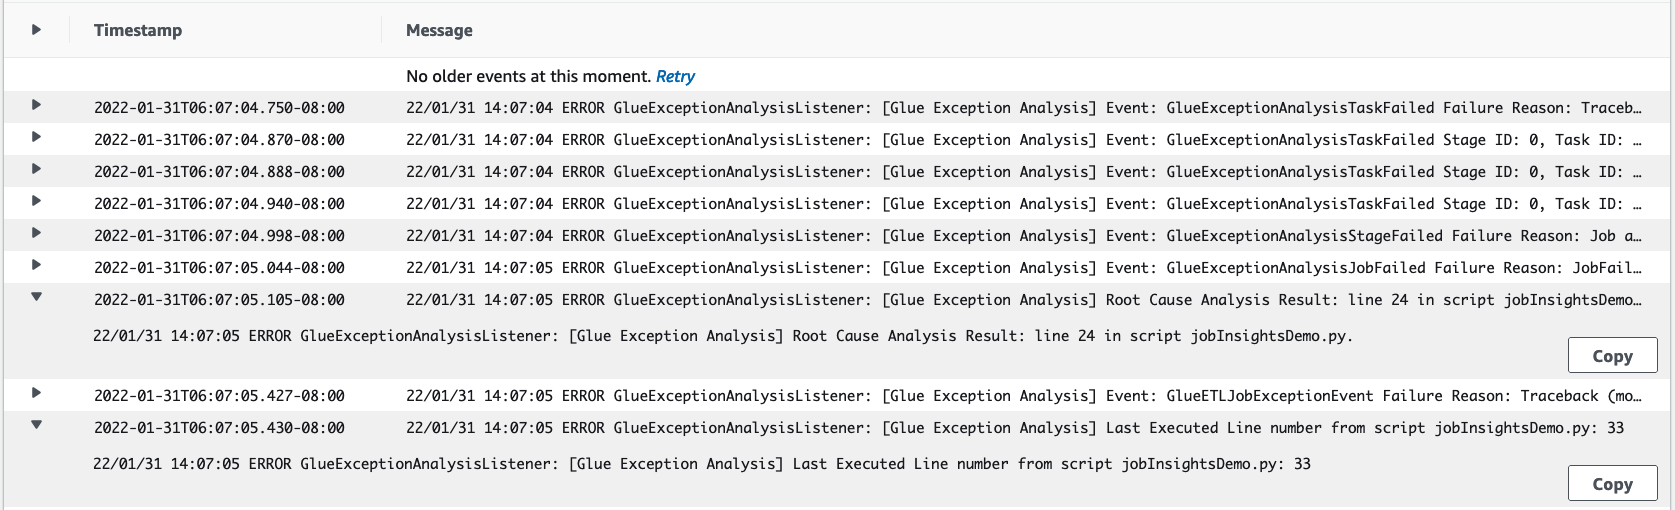The image size is (1675, 510).
Task: Collapse the 06:07:05.430 Last Executed Line row
Action: 36,425
